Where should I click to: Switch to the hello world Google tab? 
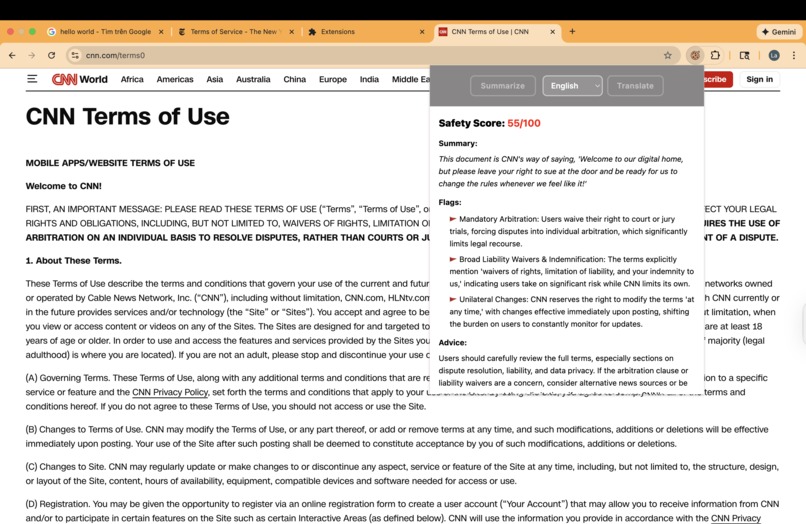pos(104,31)
